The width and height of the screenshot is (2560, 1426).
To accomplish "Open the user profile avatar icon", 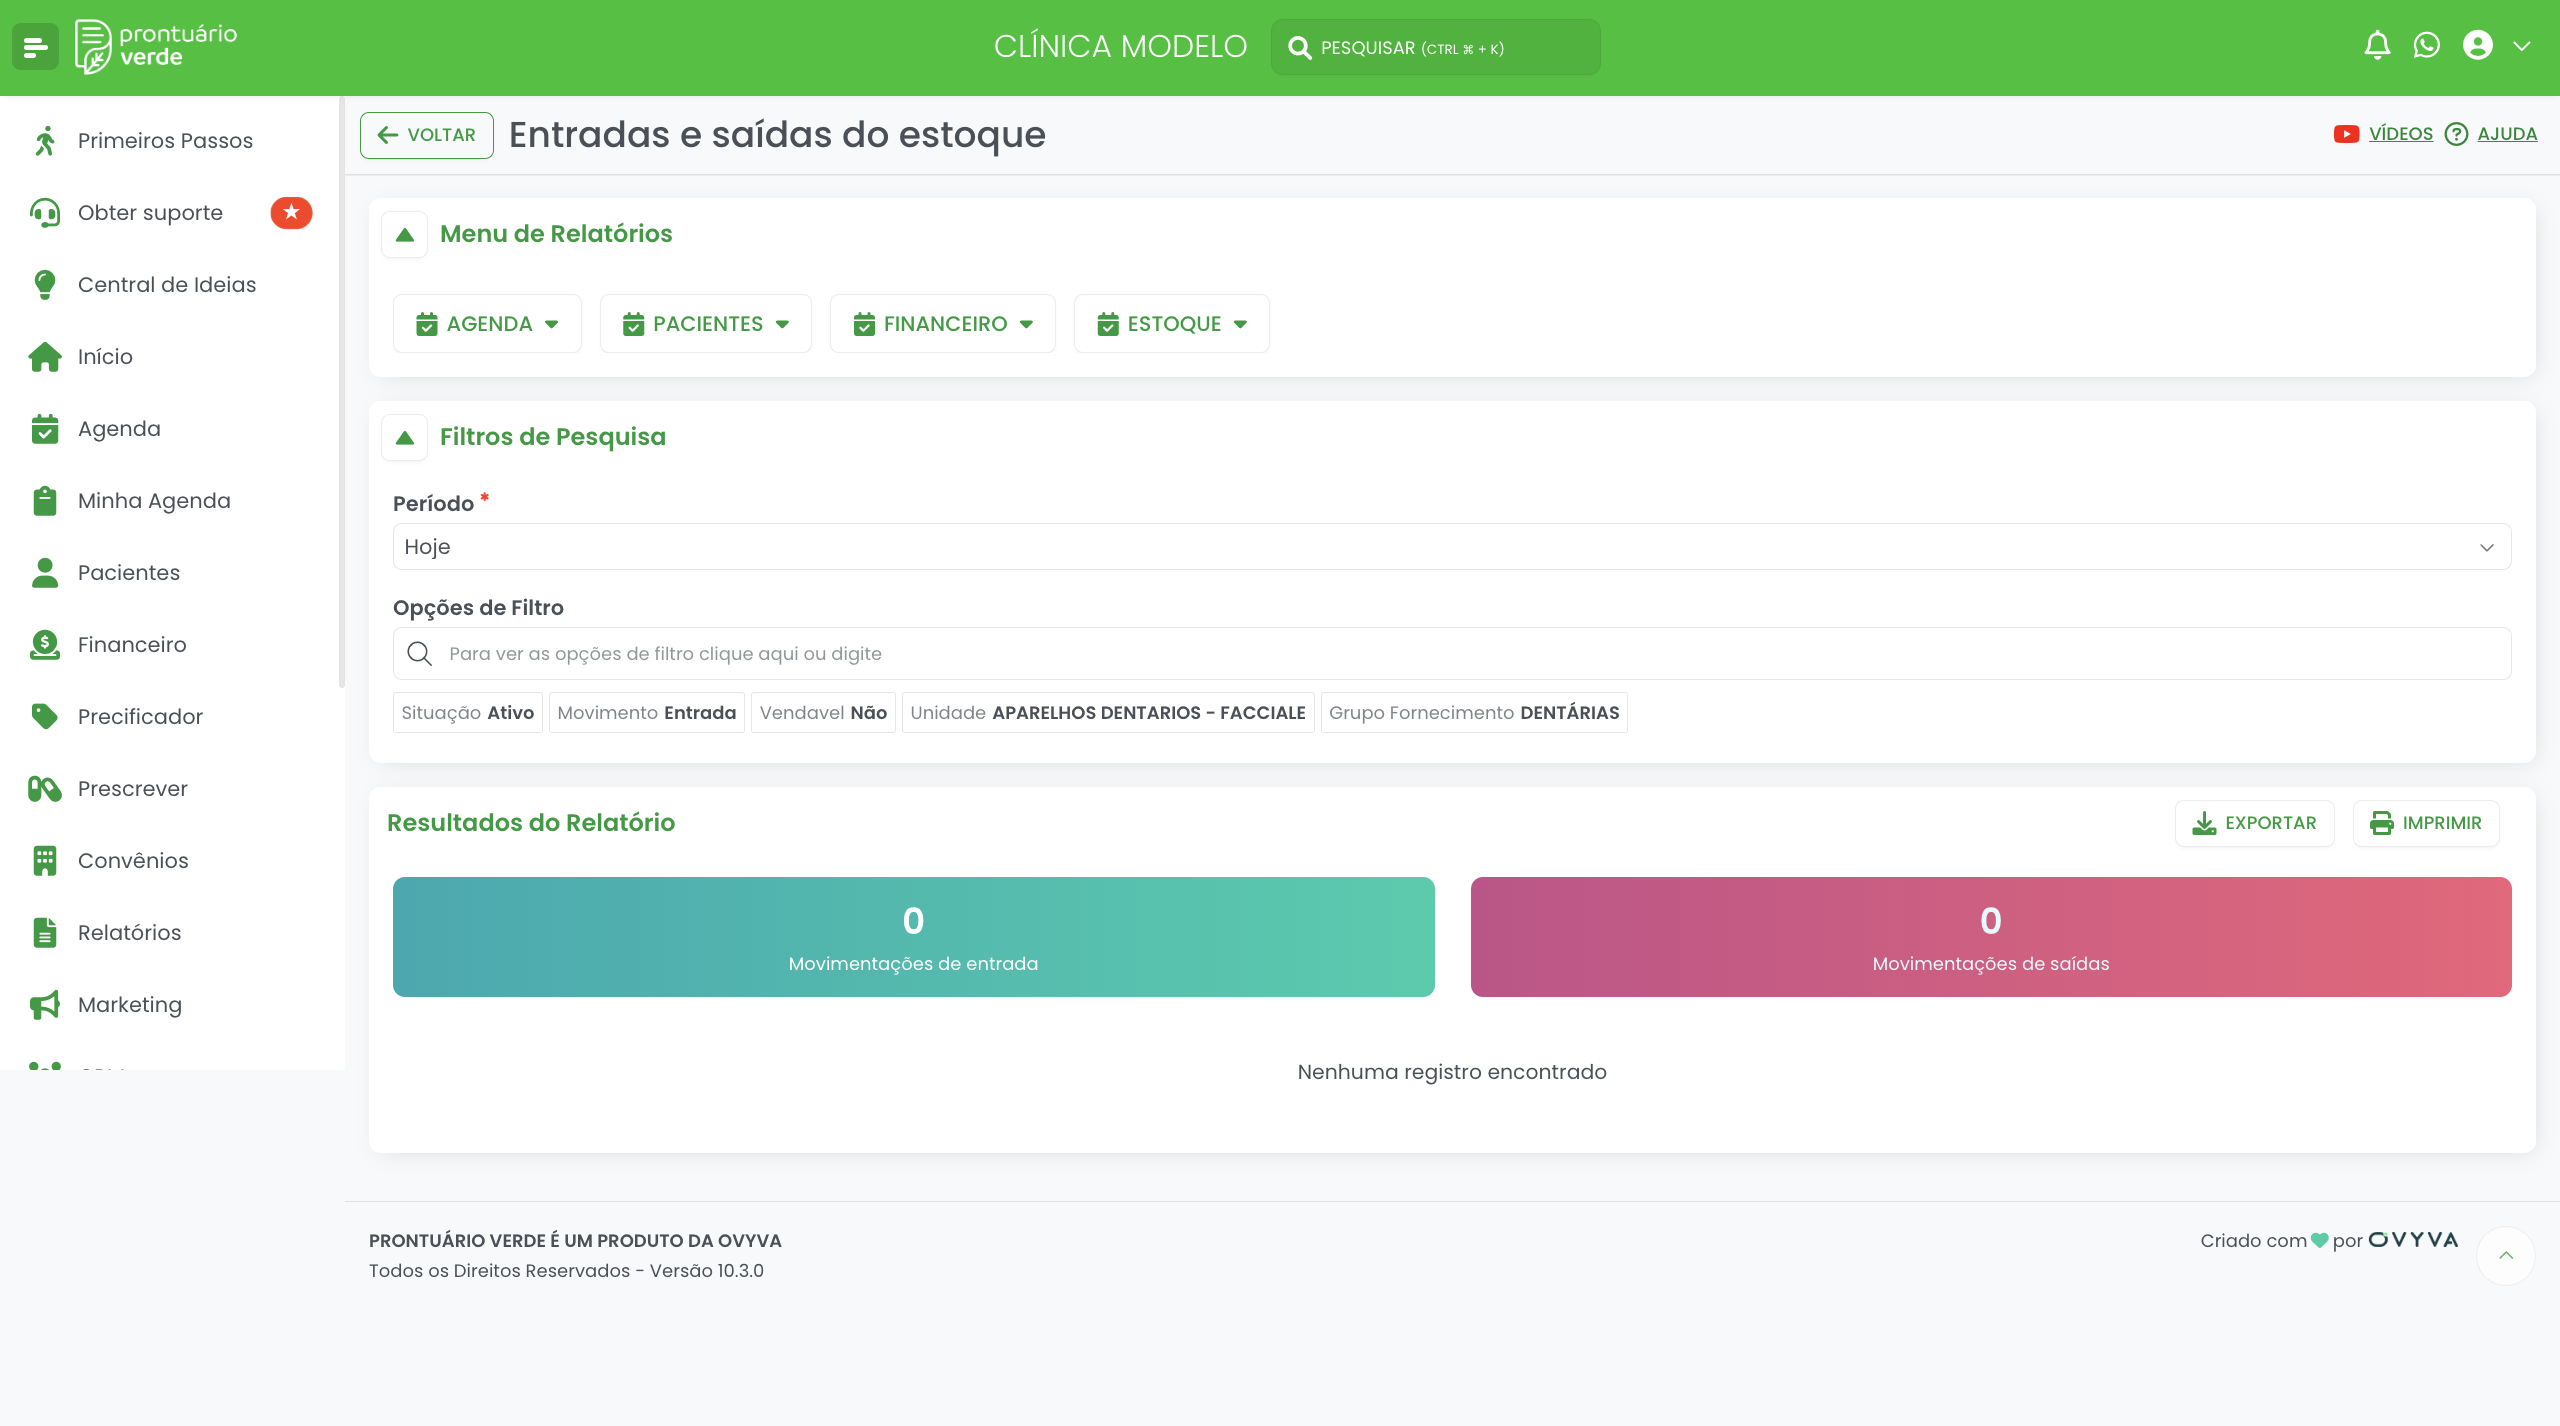I will click(2477, 46).
